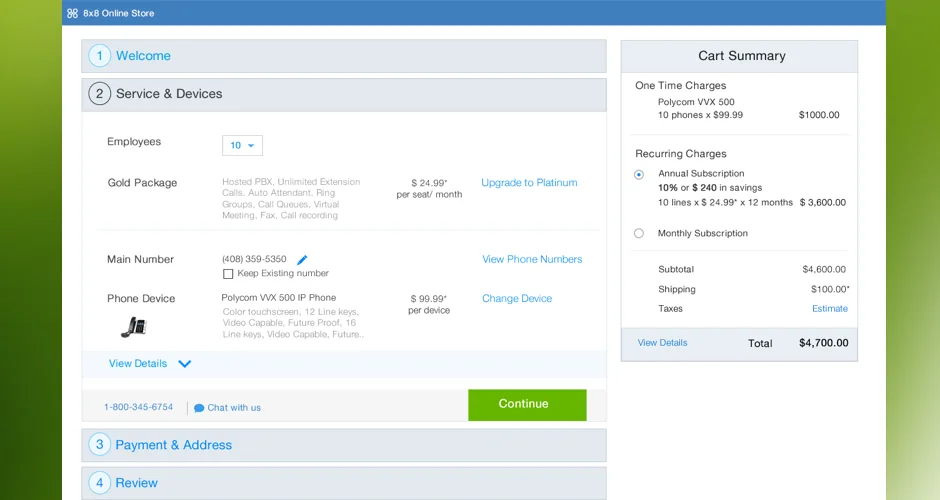The image size is (940, 500).
Task: Click the $4,700.00 total amount
Action: [x=824, y=344]
